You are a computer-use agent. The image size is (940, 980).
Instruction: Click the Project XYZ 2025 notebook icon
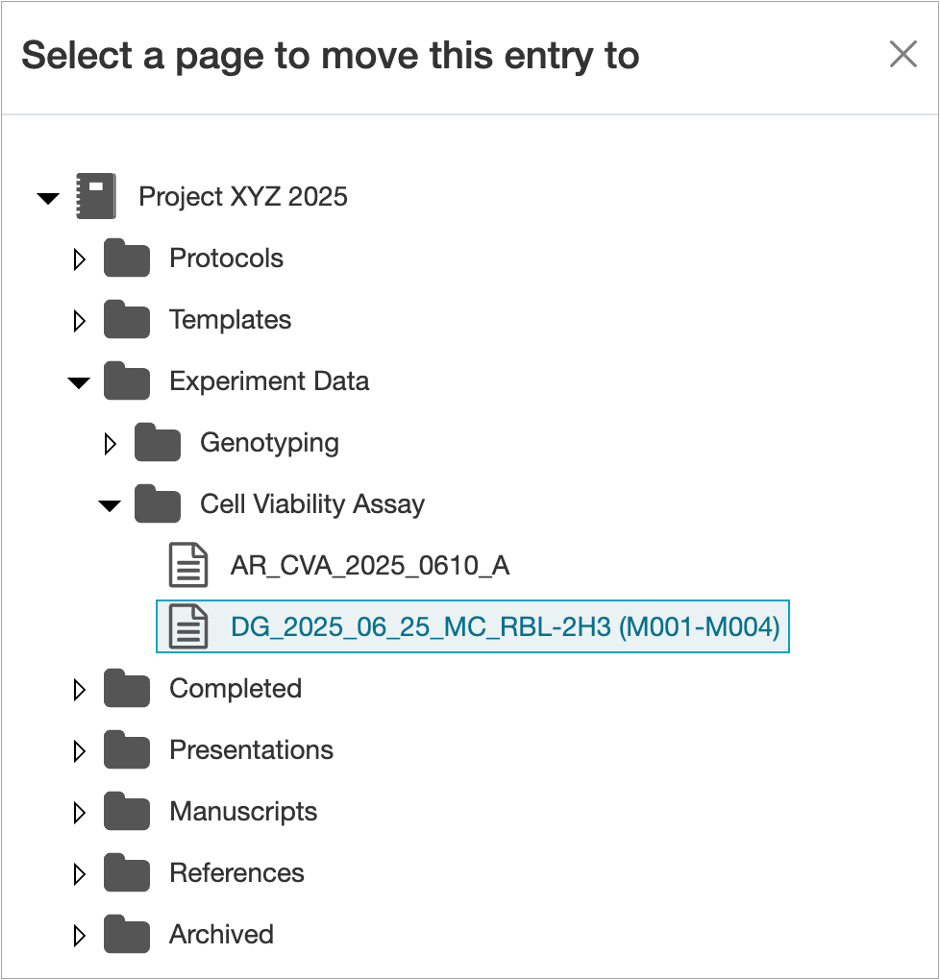pyautogui.click(x=98, y=196)
